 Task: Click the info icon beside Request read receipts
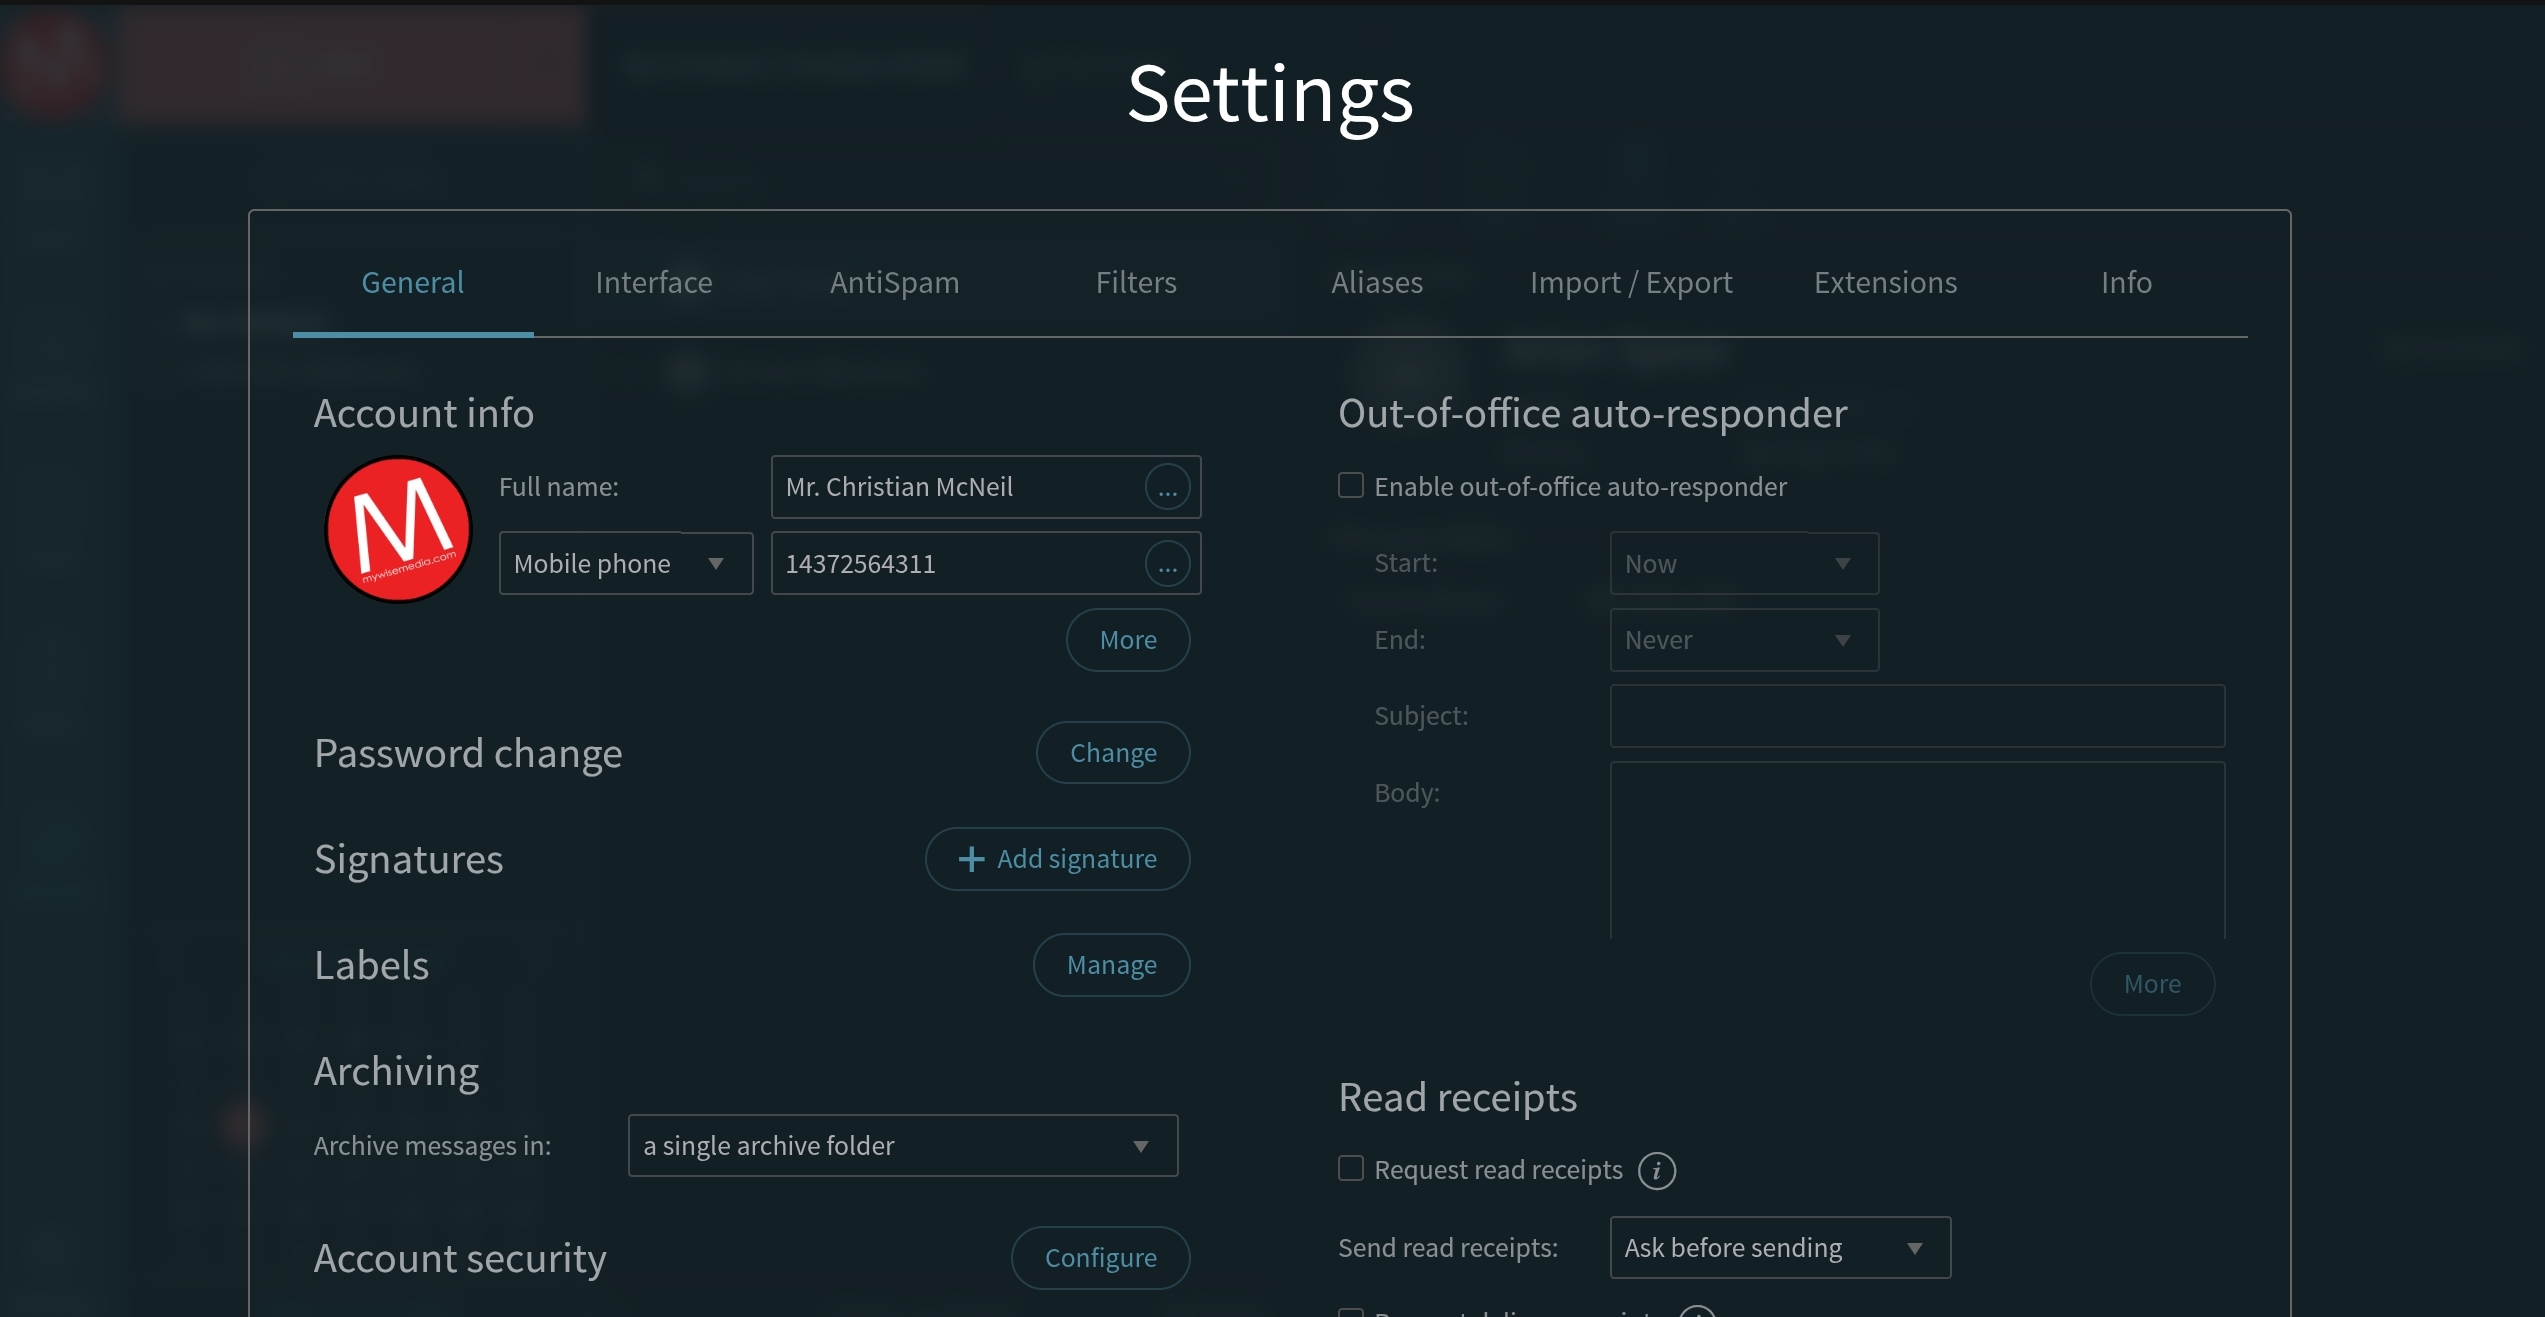1656,1170
